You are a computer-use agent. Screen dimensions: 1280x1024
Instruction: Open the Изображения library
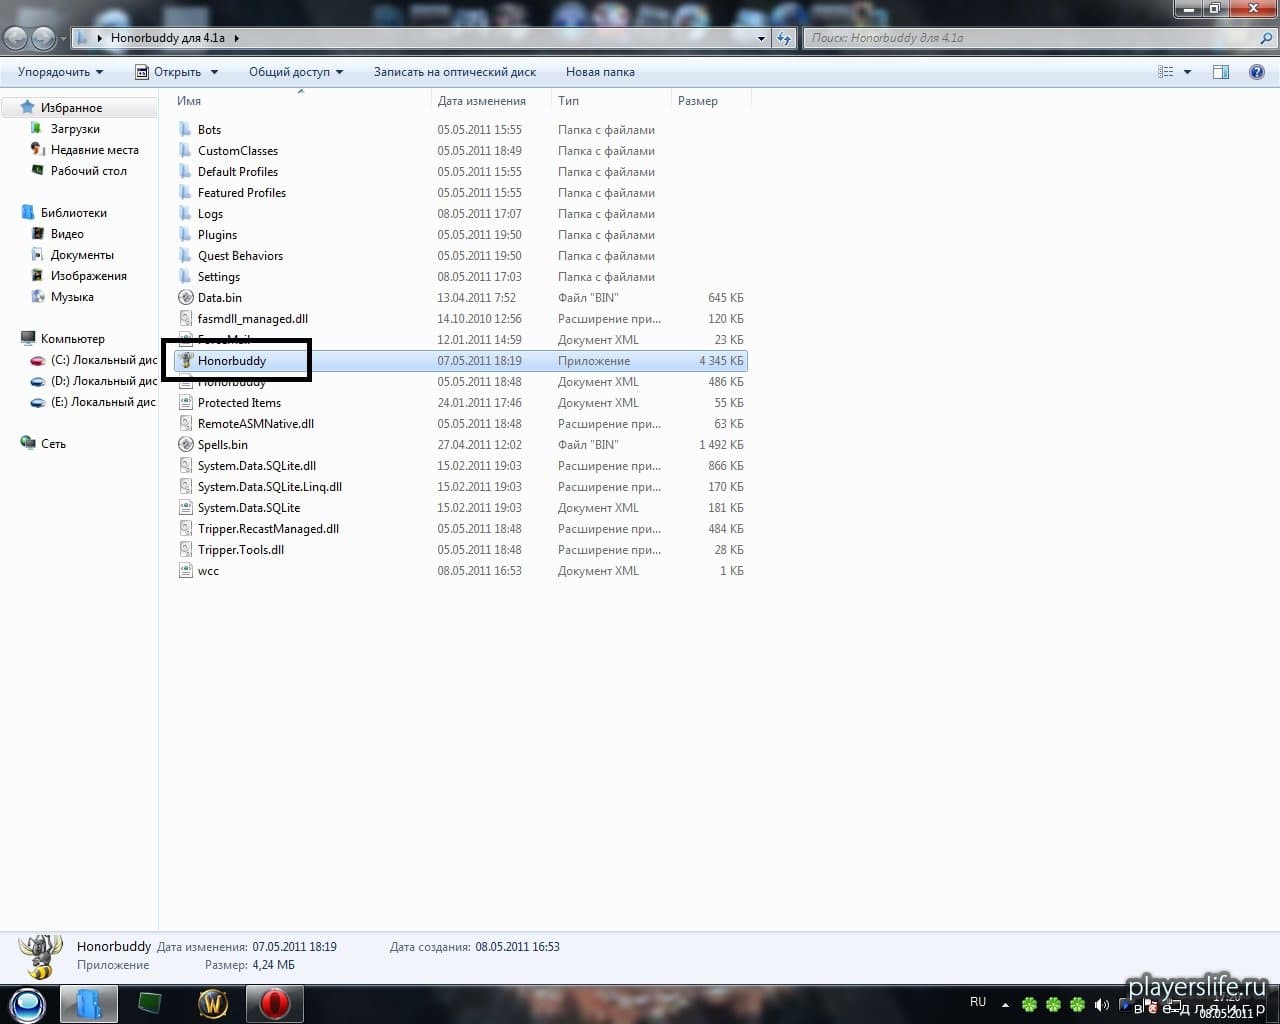88,276
